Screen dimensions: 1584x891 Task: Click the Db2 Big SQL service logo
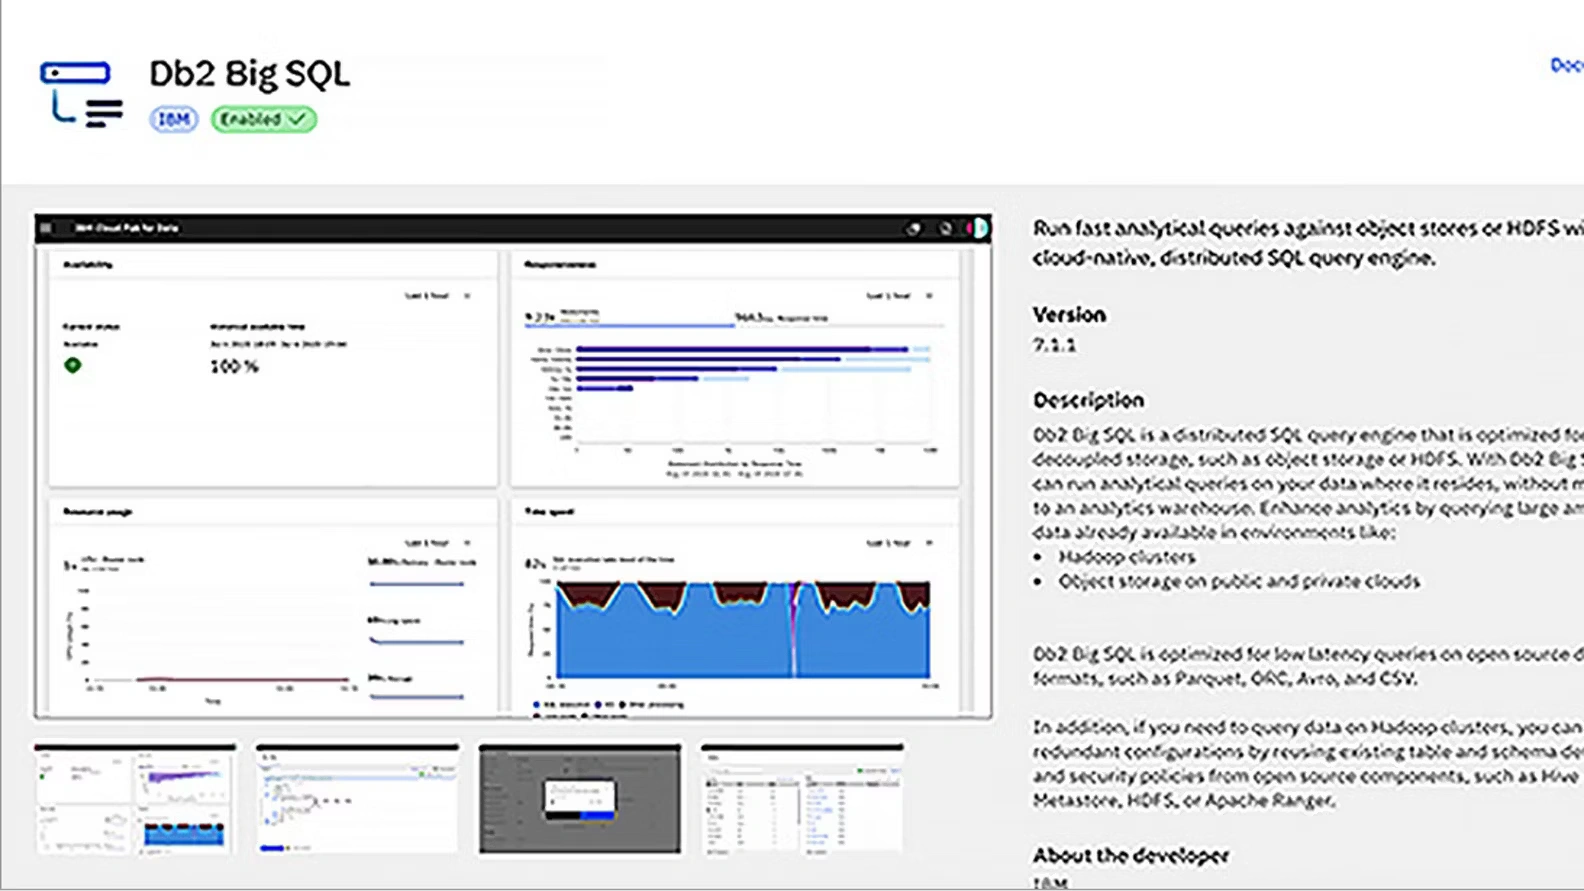tap(81, 94)
